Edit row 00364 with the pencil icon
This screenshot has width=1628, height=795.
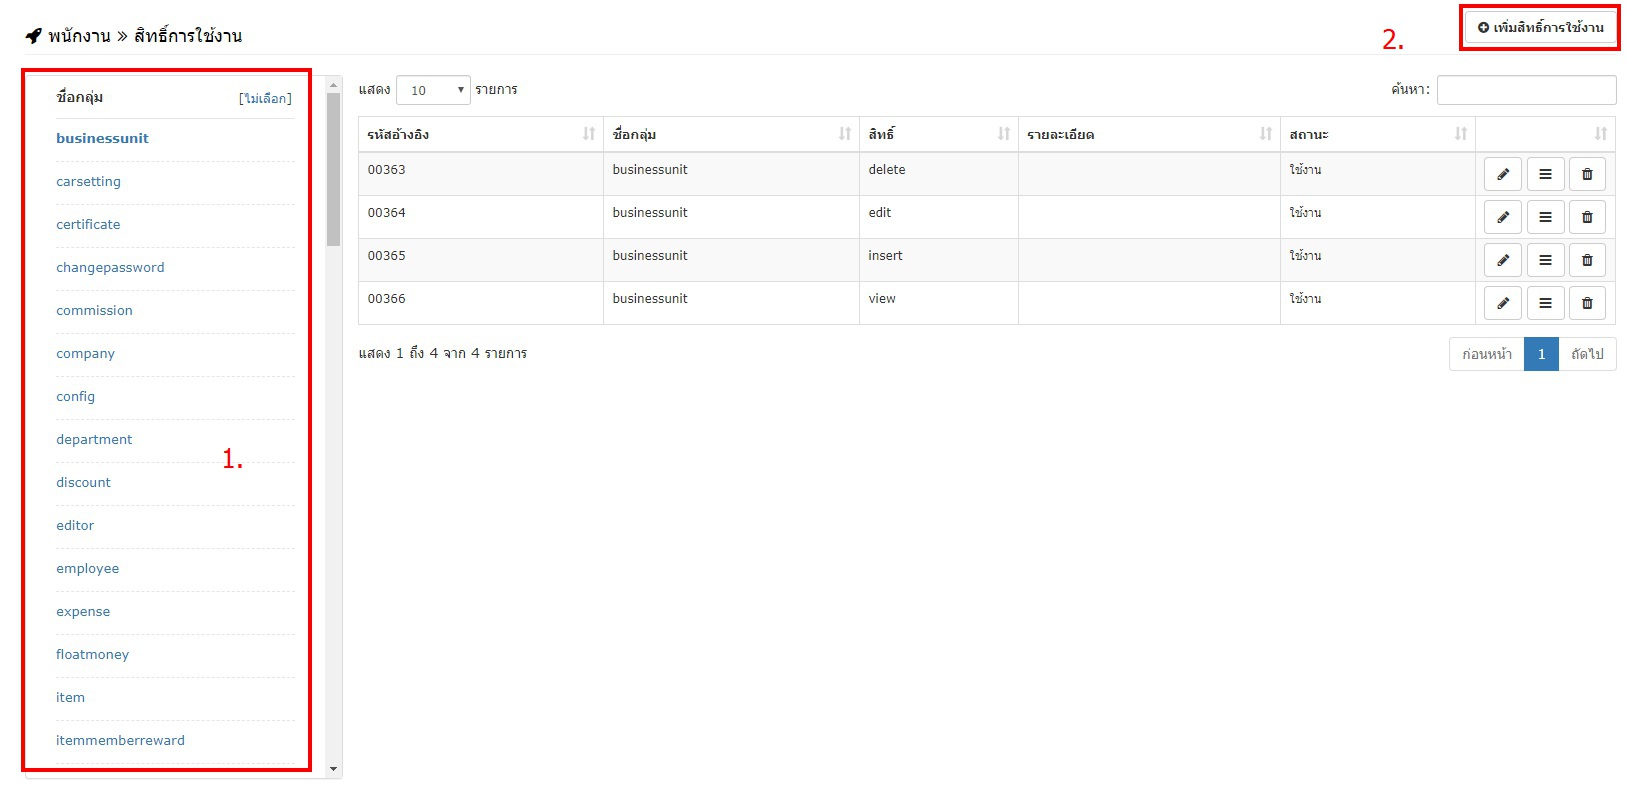[x=1502, y=217]
